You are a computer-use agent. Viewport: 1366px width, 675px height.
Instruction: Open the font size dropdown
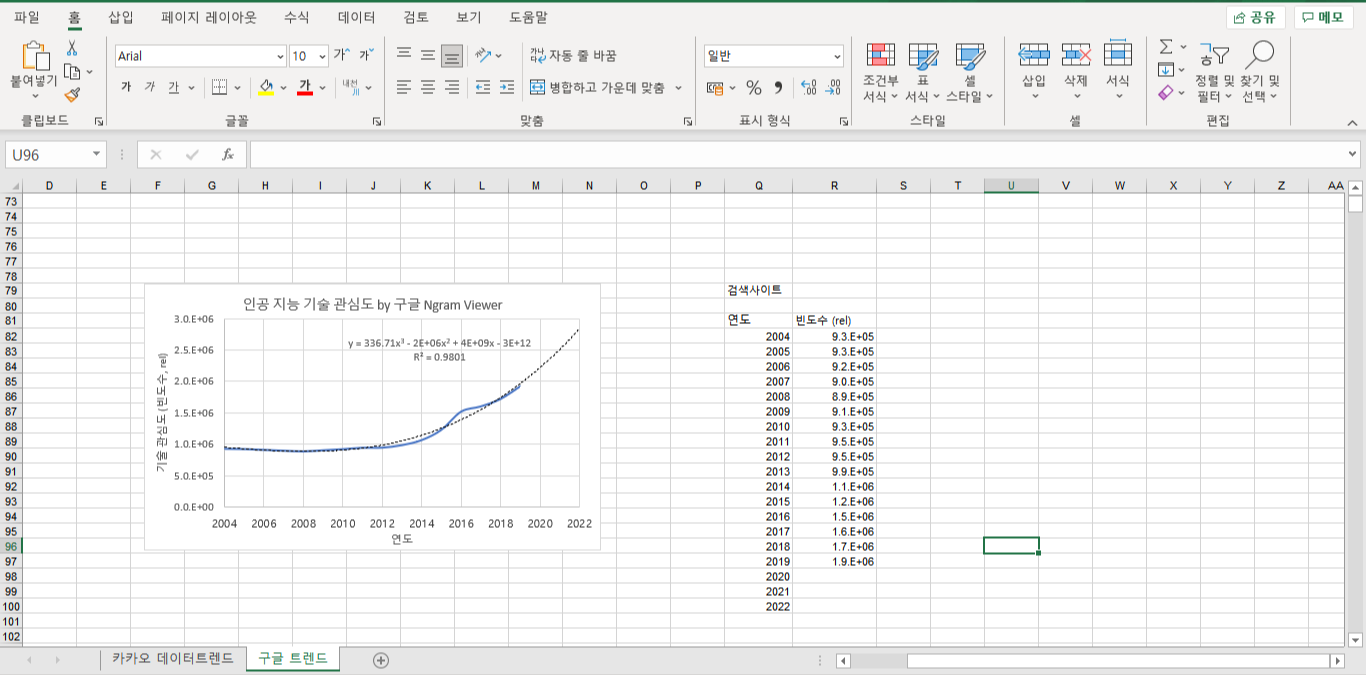coord(322,56)
